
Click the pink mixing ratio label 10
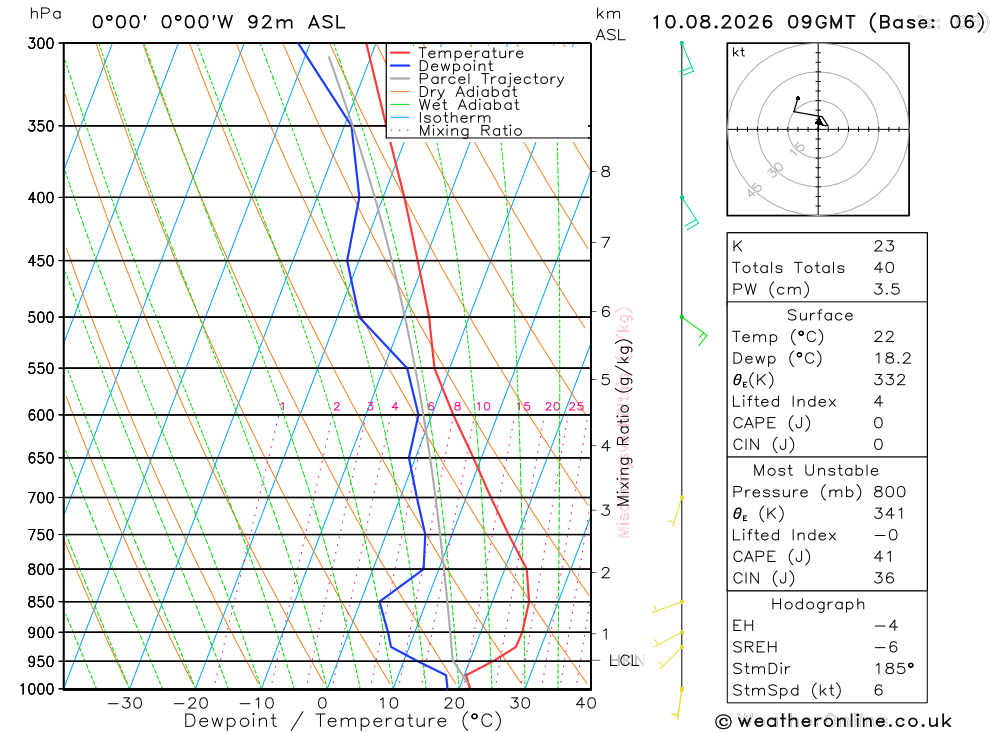tap(483, 406)
